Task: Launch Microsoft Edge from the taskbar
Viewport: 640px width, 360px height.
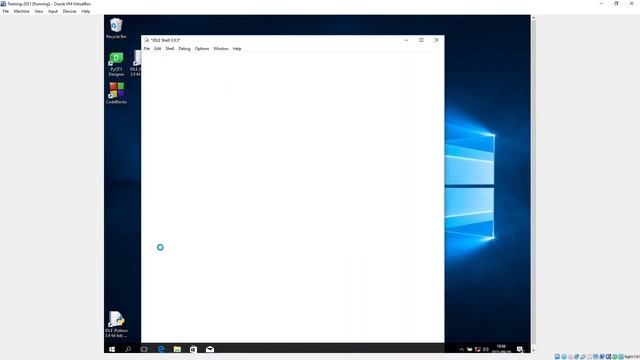Action: (x=161, y=349)
